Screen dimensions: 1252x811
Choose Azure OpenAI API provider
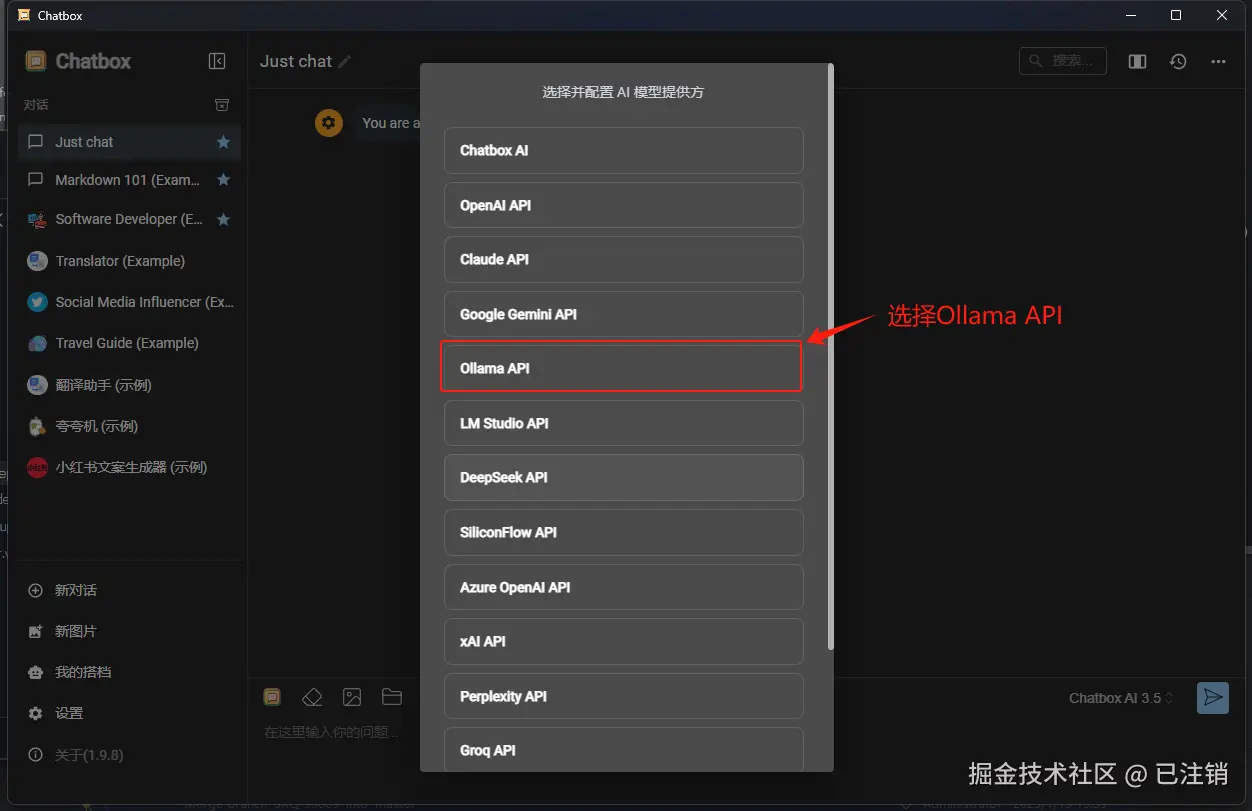click(x=623, y=587)
